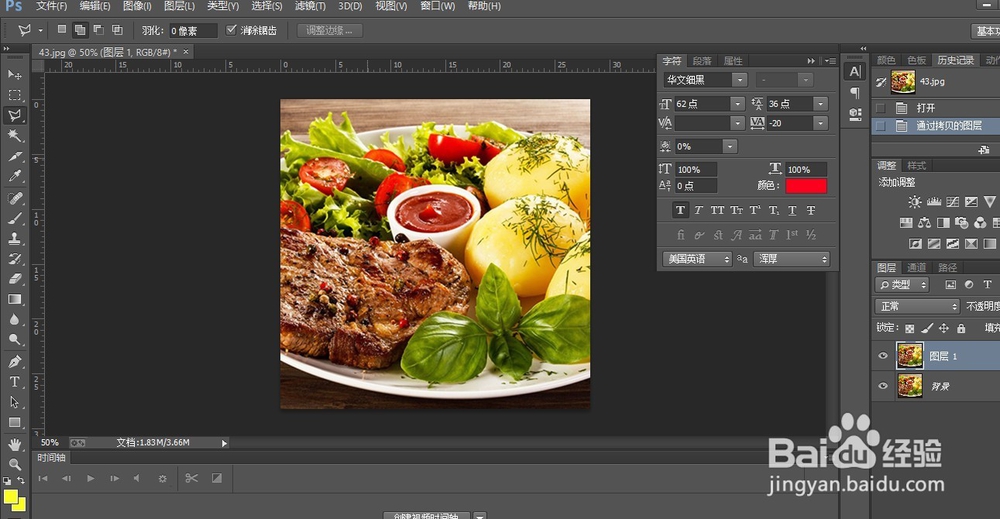Select the Polygonal Lasso tool in toolbox
The image size is (1000, 519).
pyautogui.click(x=14, y=115)
